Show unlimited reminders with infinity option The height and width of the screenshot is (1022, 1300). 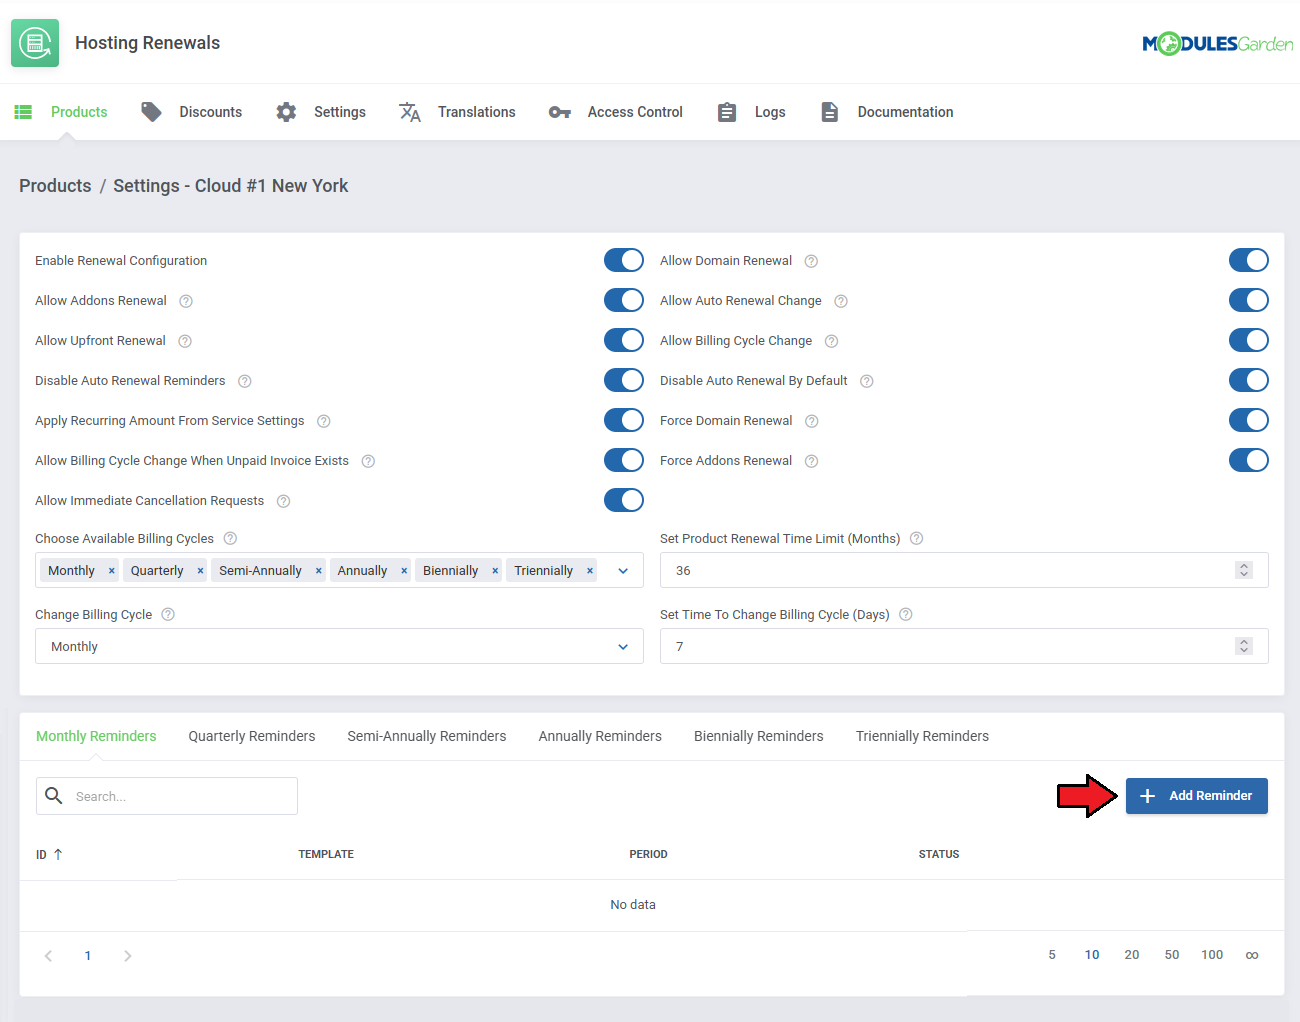(1252, 955)
